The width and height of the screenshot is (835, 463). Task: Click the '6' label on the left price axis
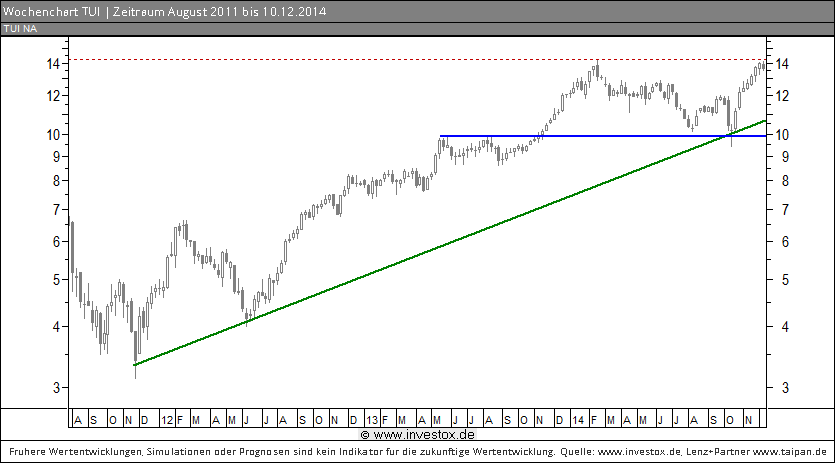pyautogui.click(x=56, y=242)
